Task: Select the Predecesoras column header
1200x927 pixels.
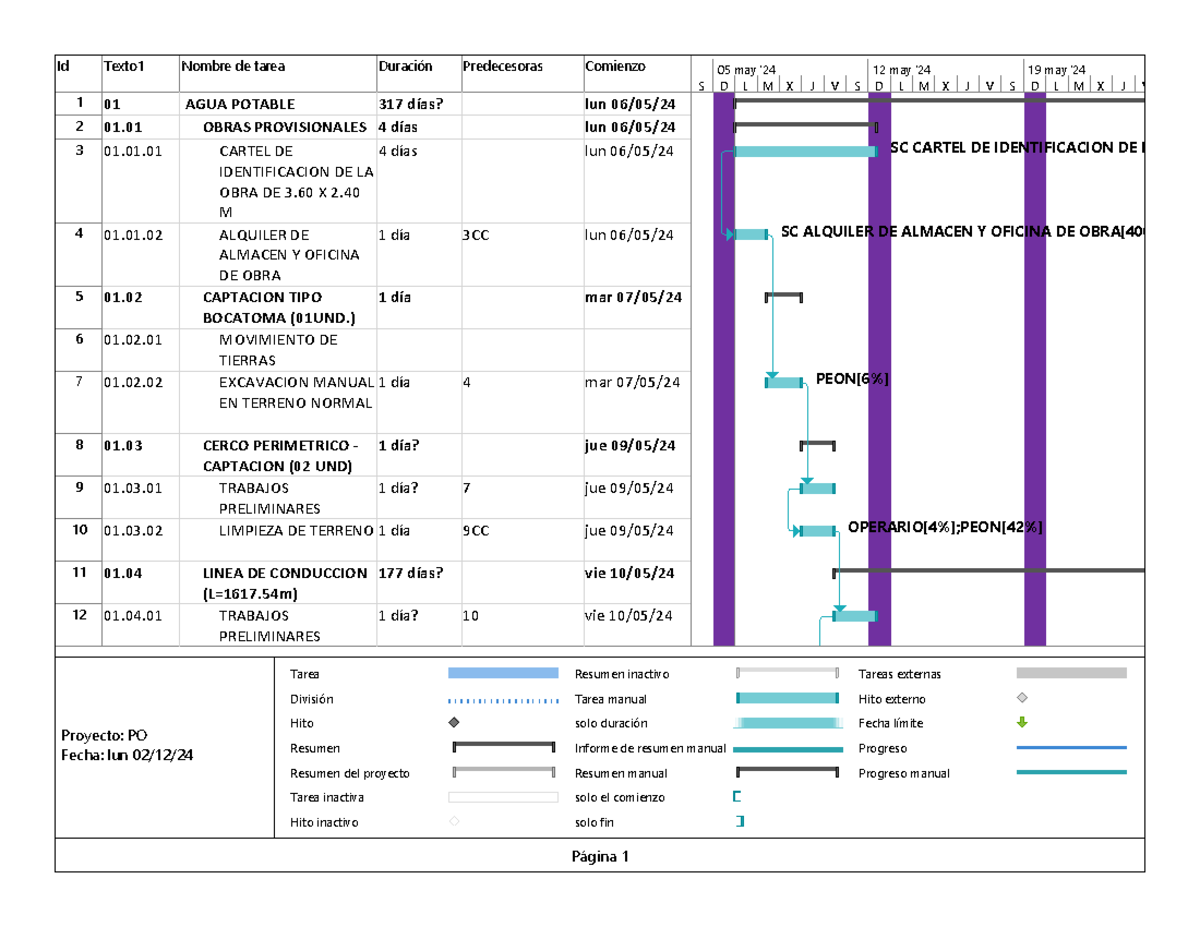Action: point(502,67)
